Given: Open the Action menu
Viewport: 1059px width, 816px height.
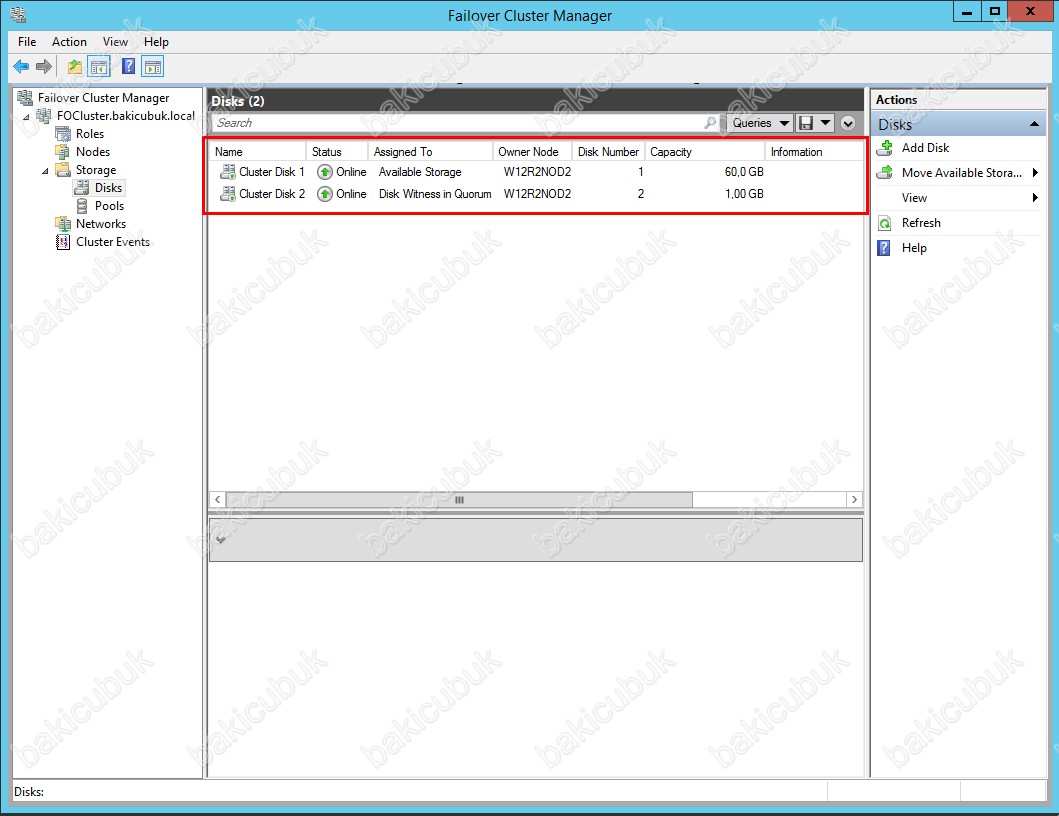Looking at the screenshot, I should [x=69, y=42].
